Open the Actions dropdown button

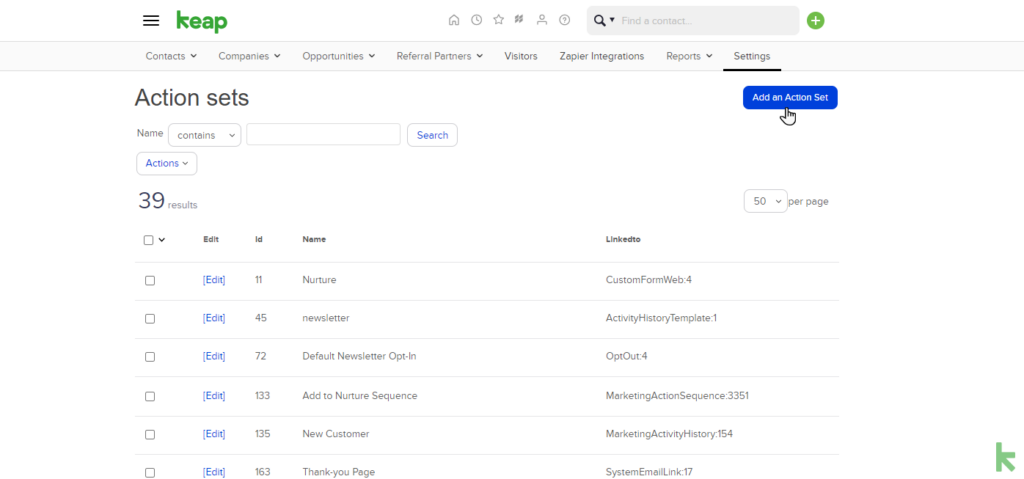167,163
